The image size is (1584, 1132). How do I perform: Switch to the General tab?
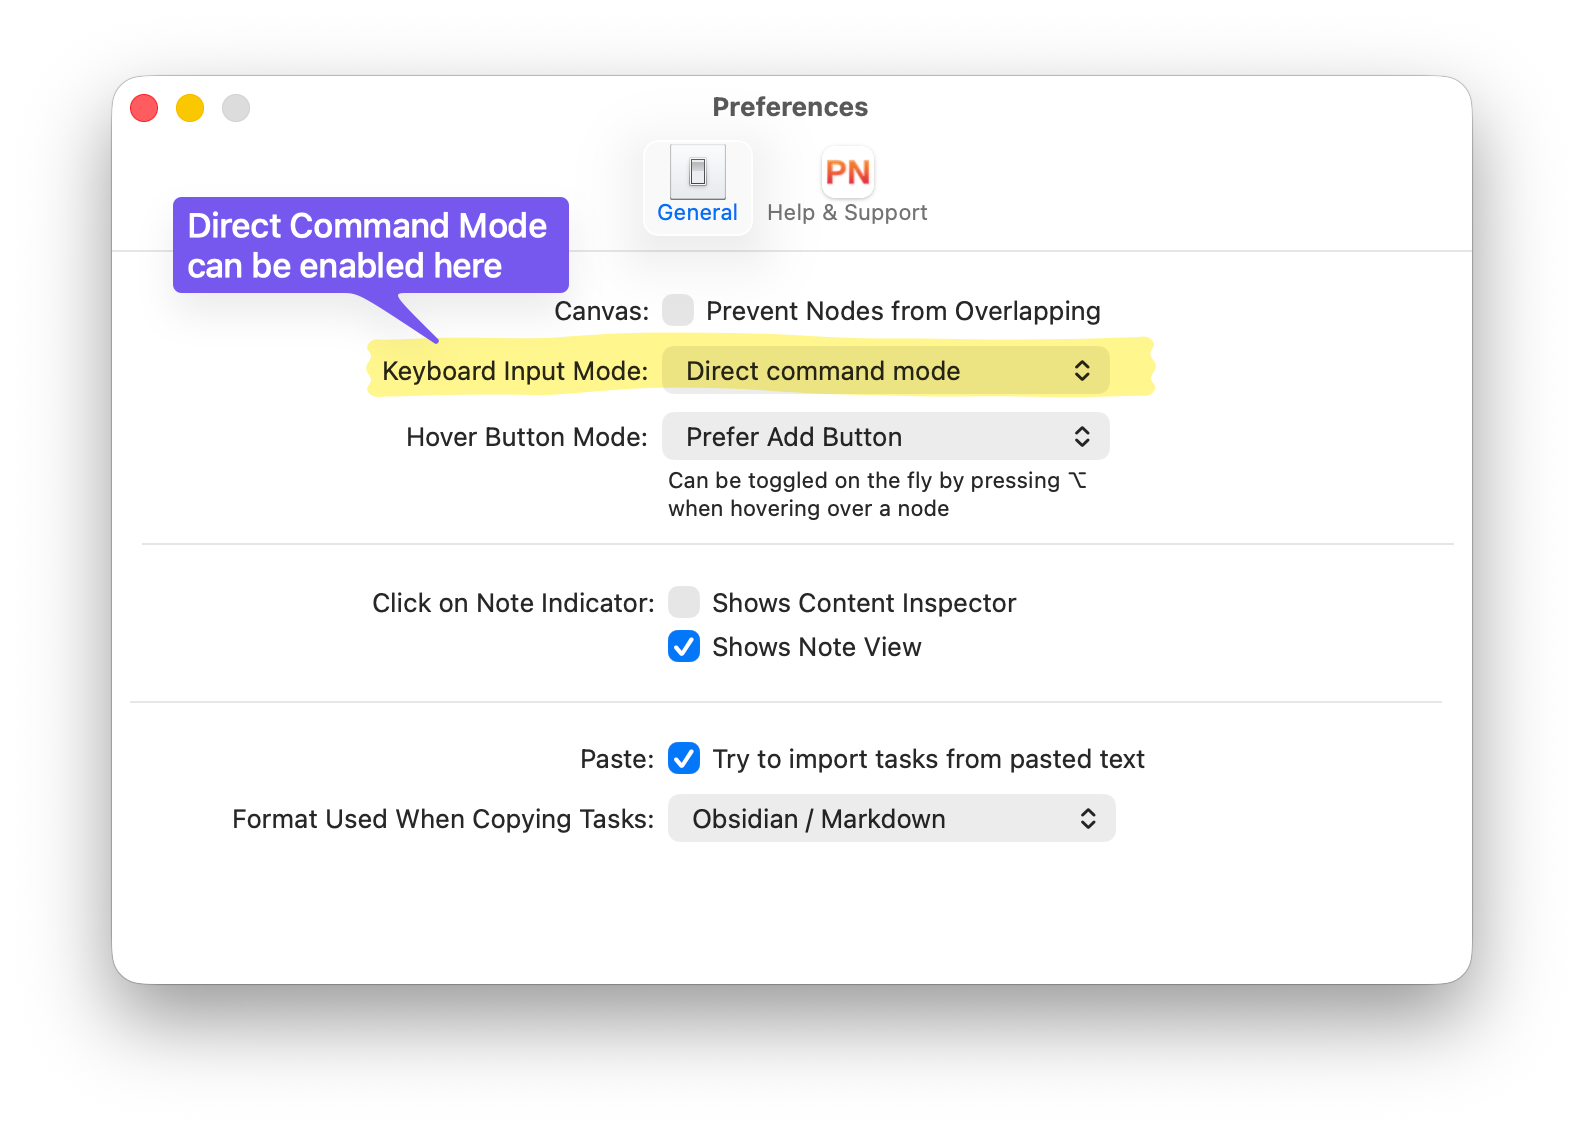point(697,212)
